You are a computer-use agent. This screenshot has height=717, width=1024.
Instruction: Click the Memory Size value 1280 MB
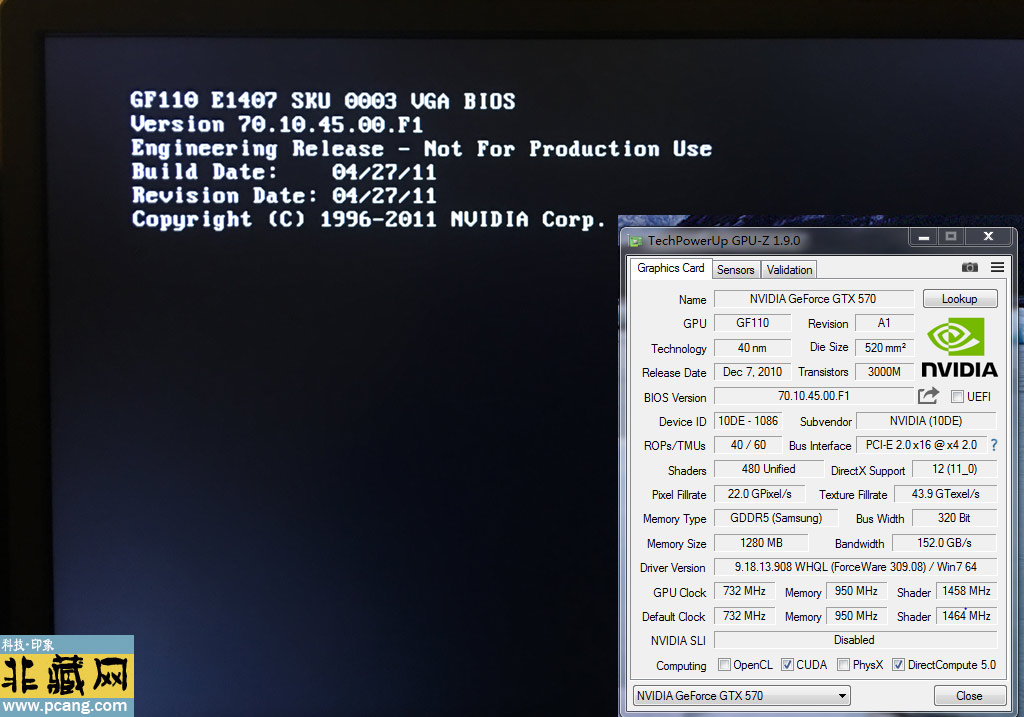click(x=761, y=543)
